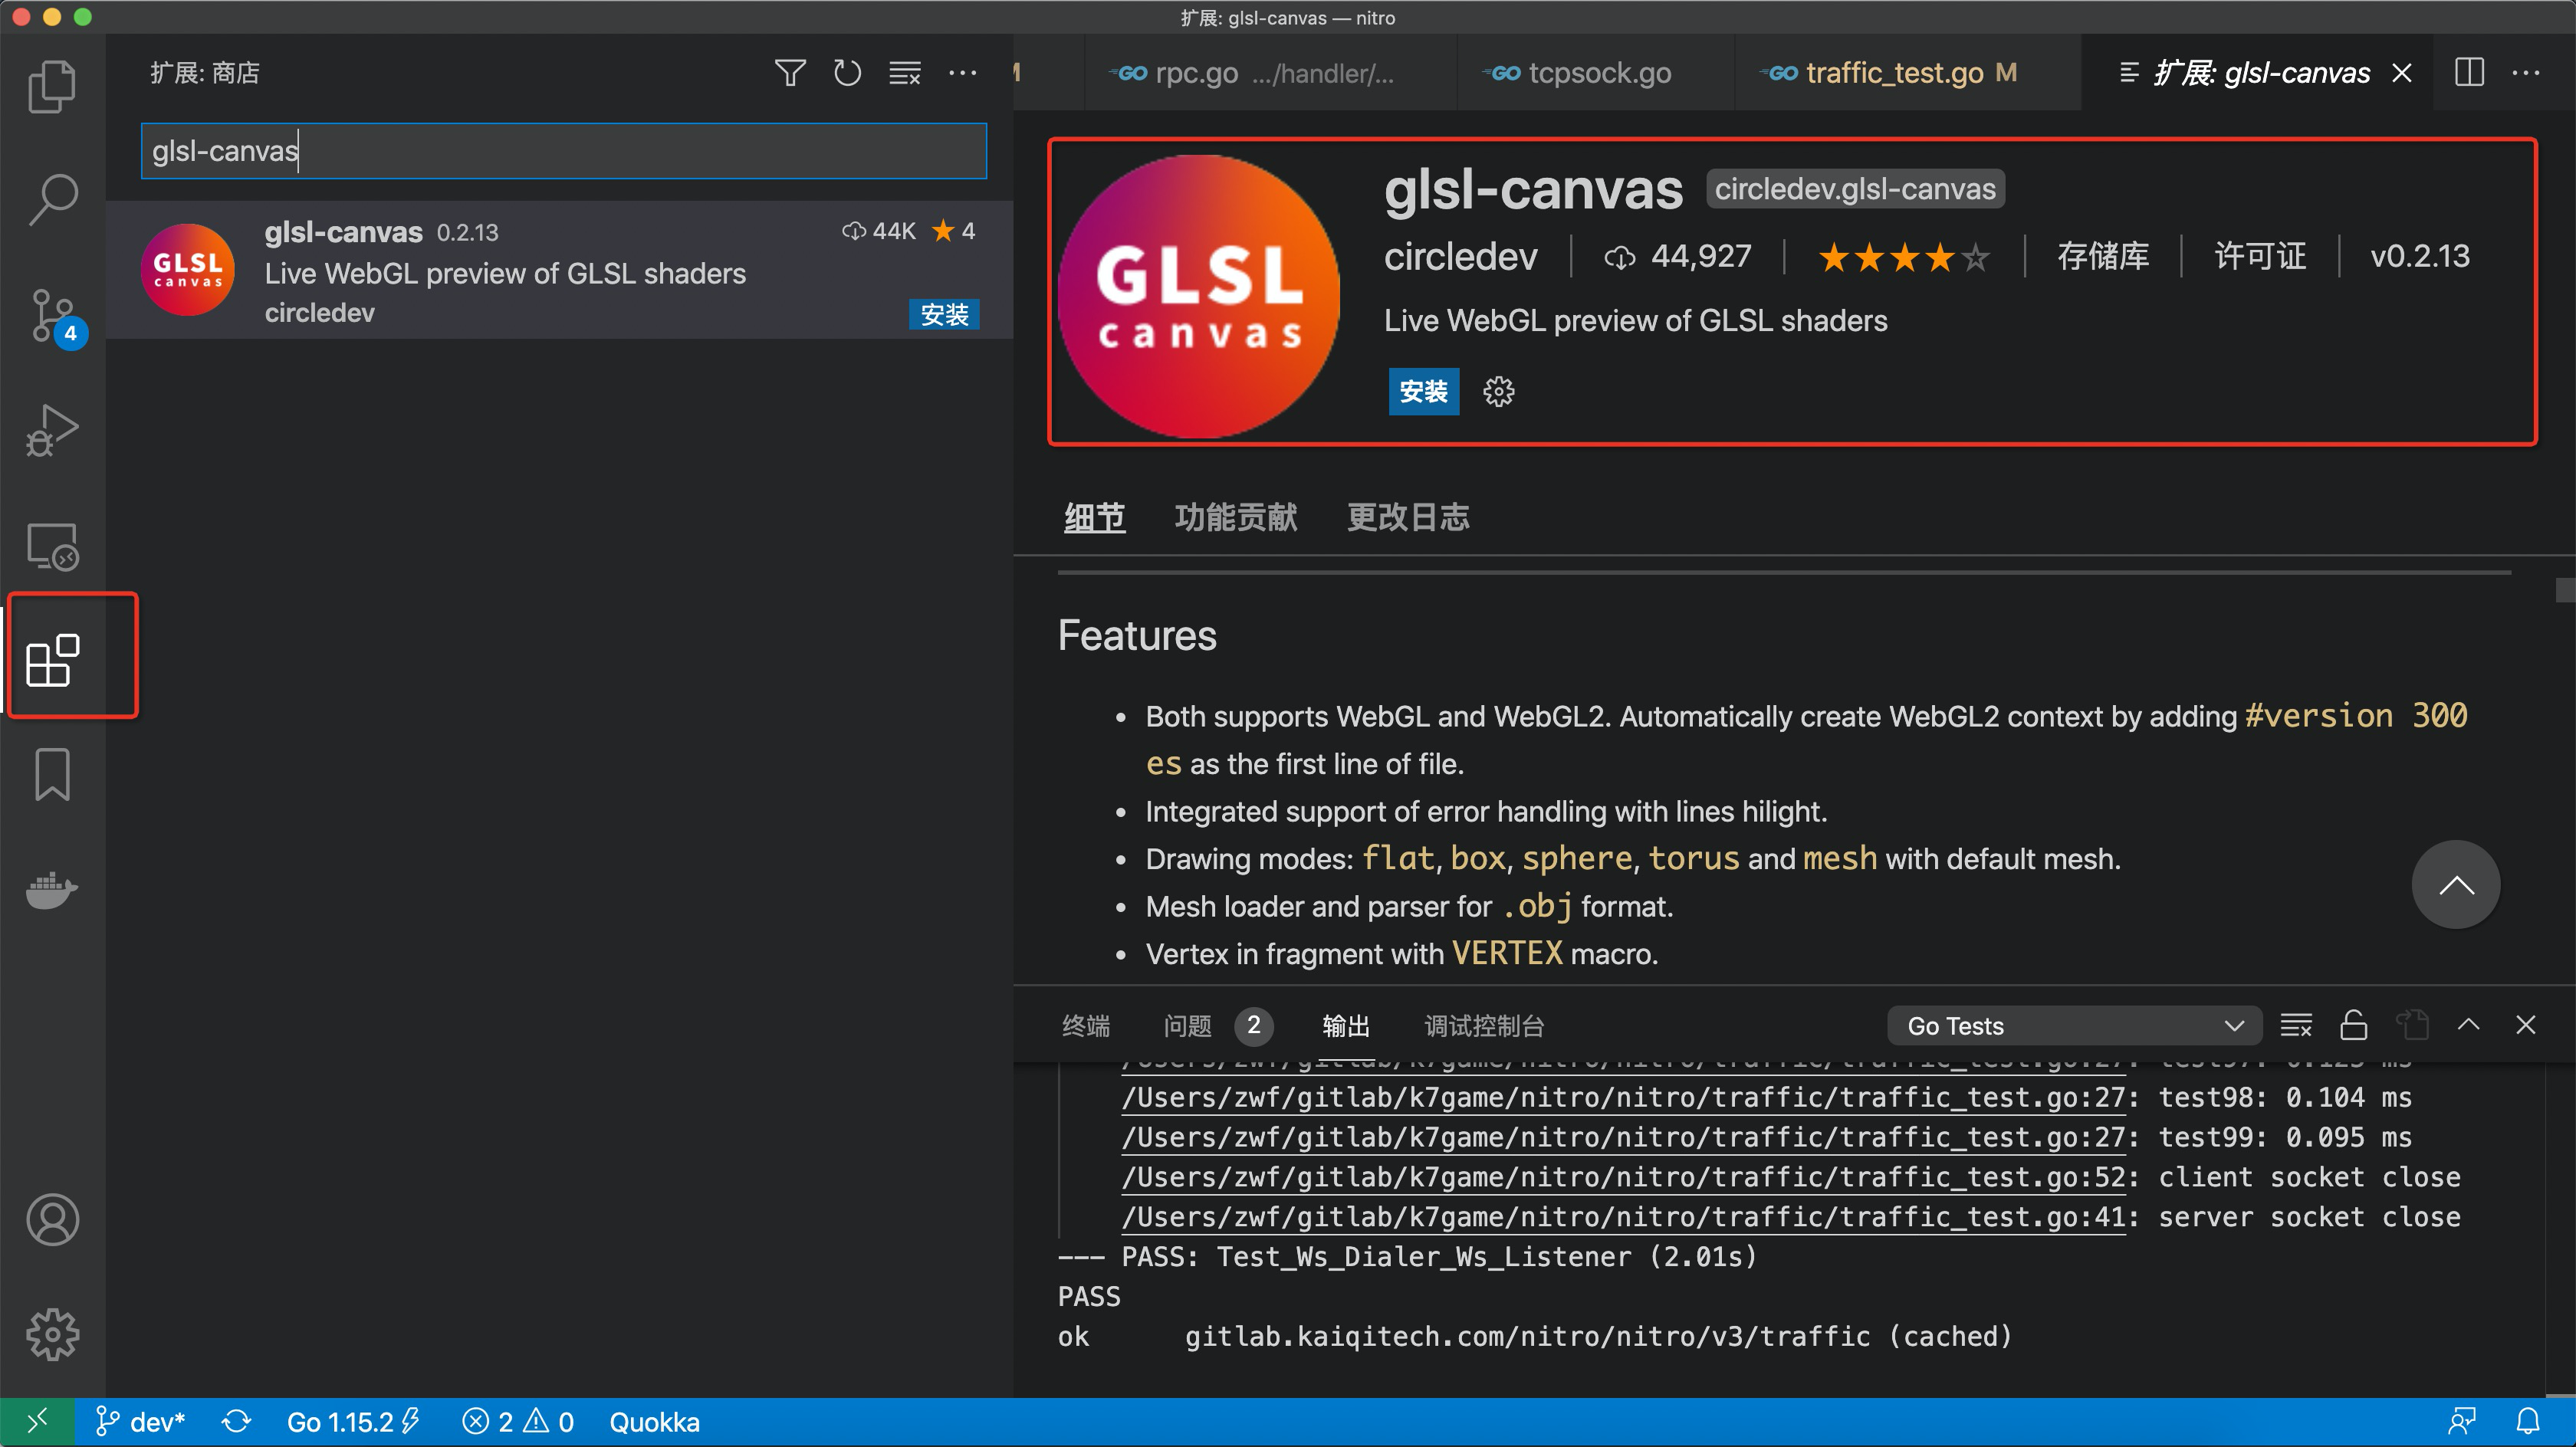2576x1447 pixels.
Task: Click the 44,927 install count
Action: coord(1677,257)
